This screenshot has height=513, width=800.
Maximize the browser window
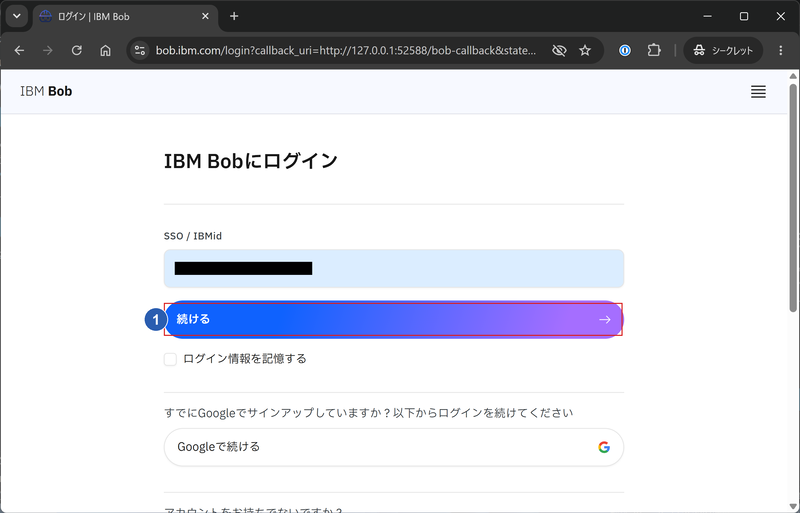(x=744, y=16)
